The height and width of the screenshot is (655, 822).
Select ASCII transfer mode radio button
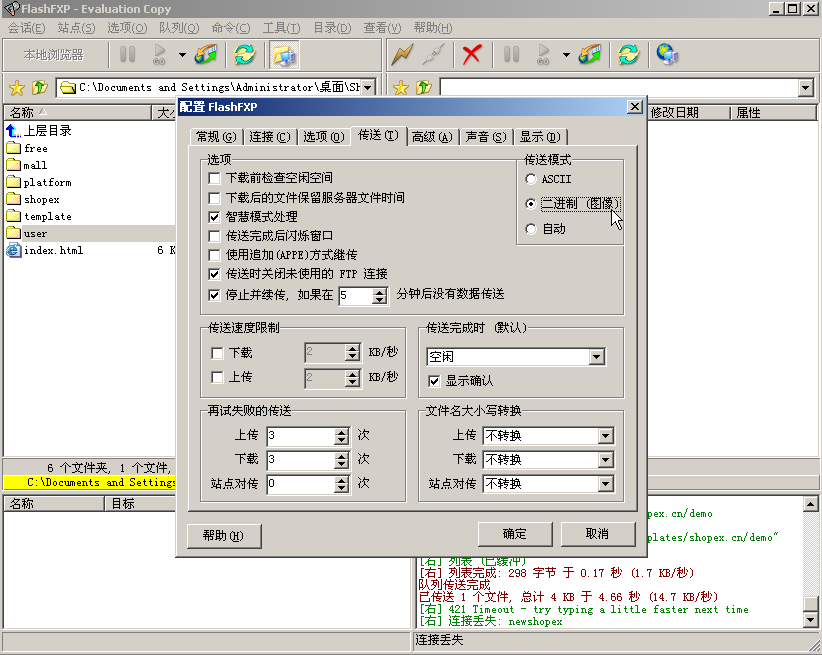tap(531, 179)
